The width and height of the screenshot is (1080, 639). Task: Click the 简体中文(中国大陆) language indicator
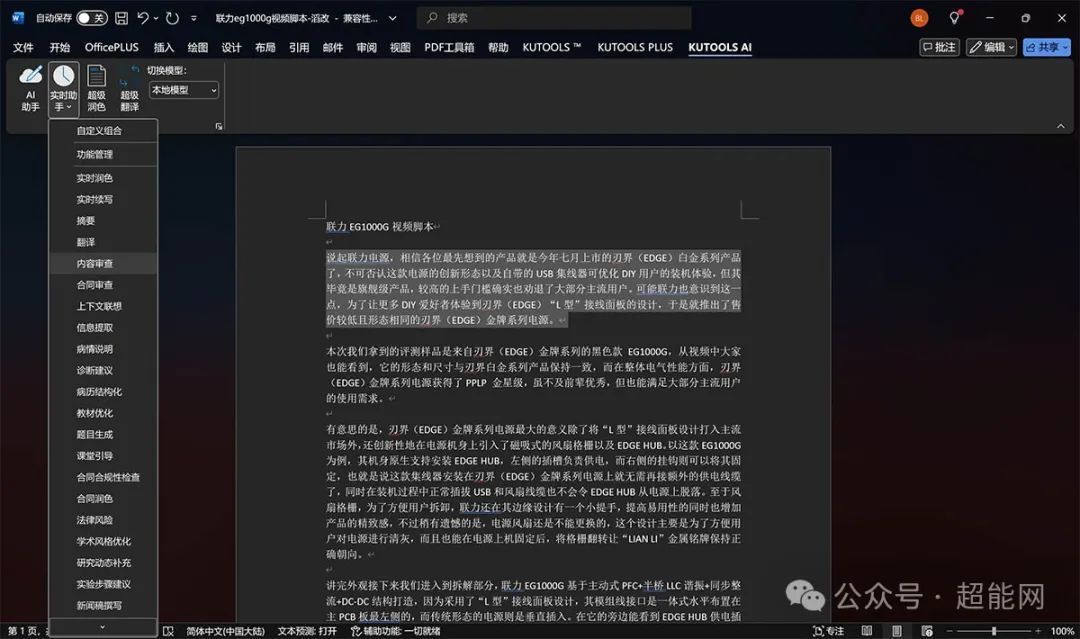225,631
